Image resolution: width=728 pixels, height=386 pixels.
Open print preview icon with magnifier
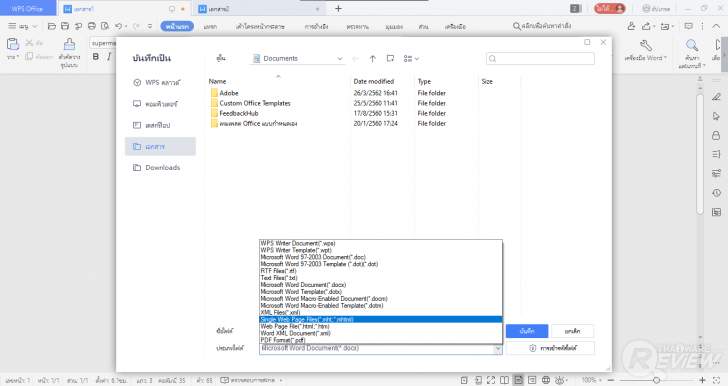(x=105, y=26)
